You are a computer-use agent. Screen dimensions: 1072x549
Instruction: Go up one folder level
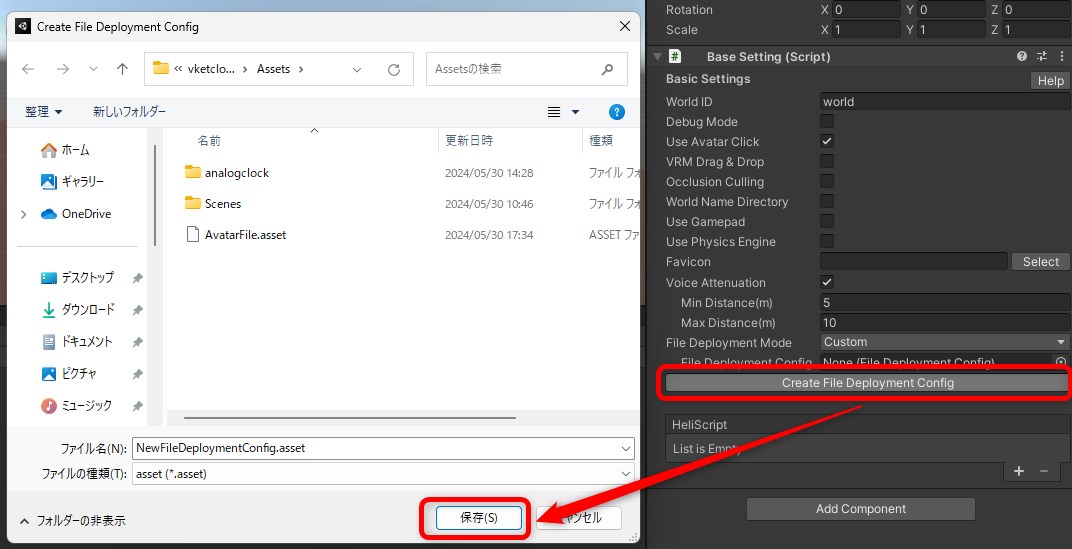point(122,69)
